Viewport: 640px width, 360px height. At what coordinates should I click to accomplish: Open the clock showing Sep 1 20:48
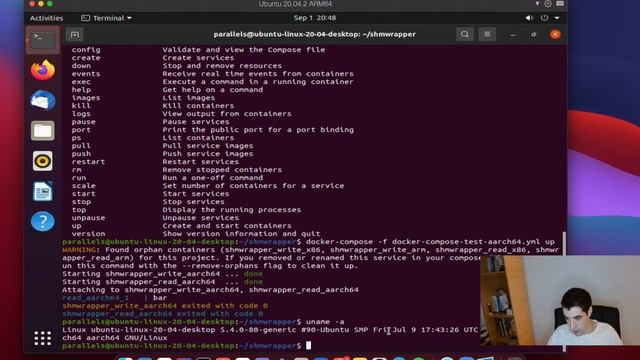point(315,18)
